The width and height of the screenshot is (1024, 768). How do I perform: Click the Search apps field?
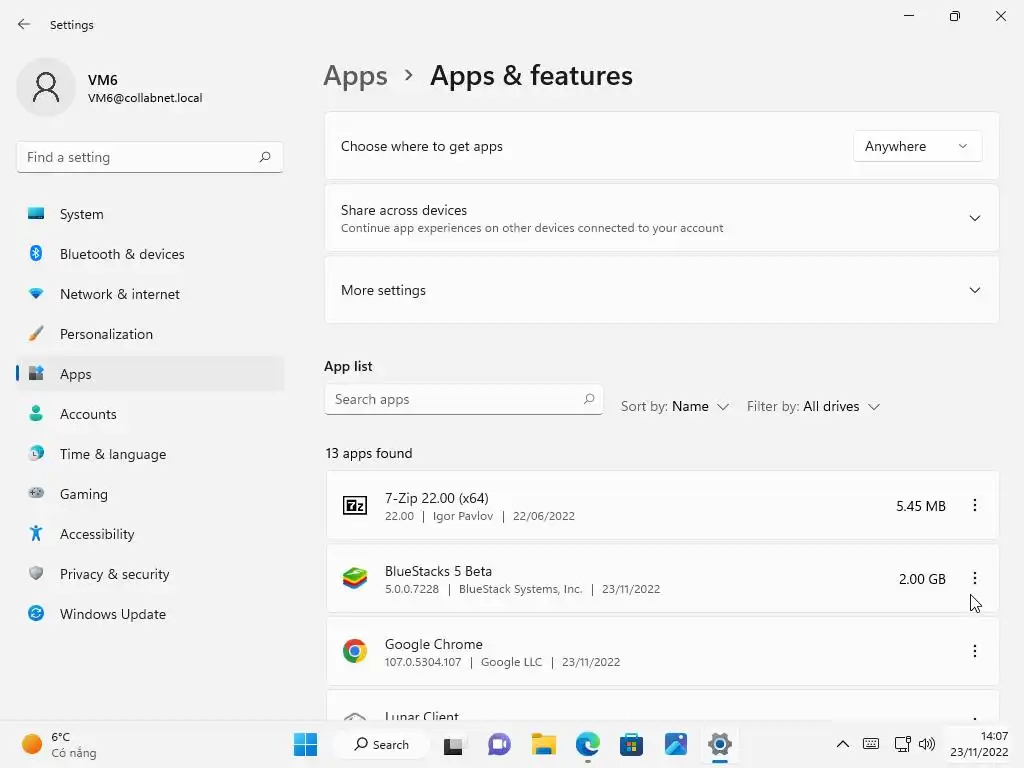click(x=463, y=399)
